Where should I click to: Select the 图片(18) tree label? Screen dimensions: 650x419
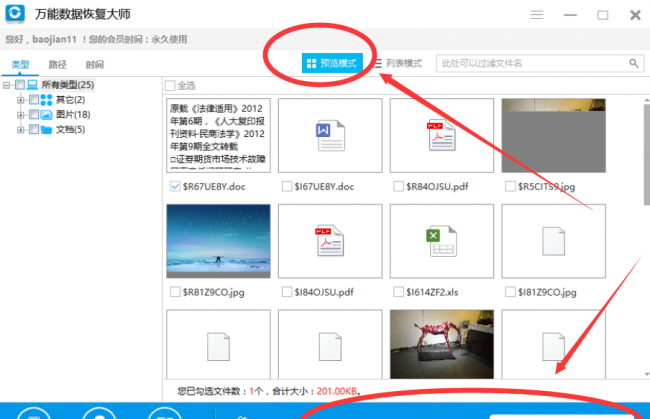tap(73, 115)
